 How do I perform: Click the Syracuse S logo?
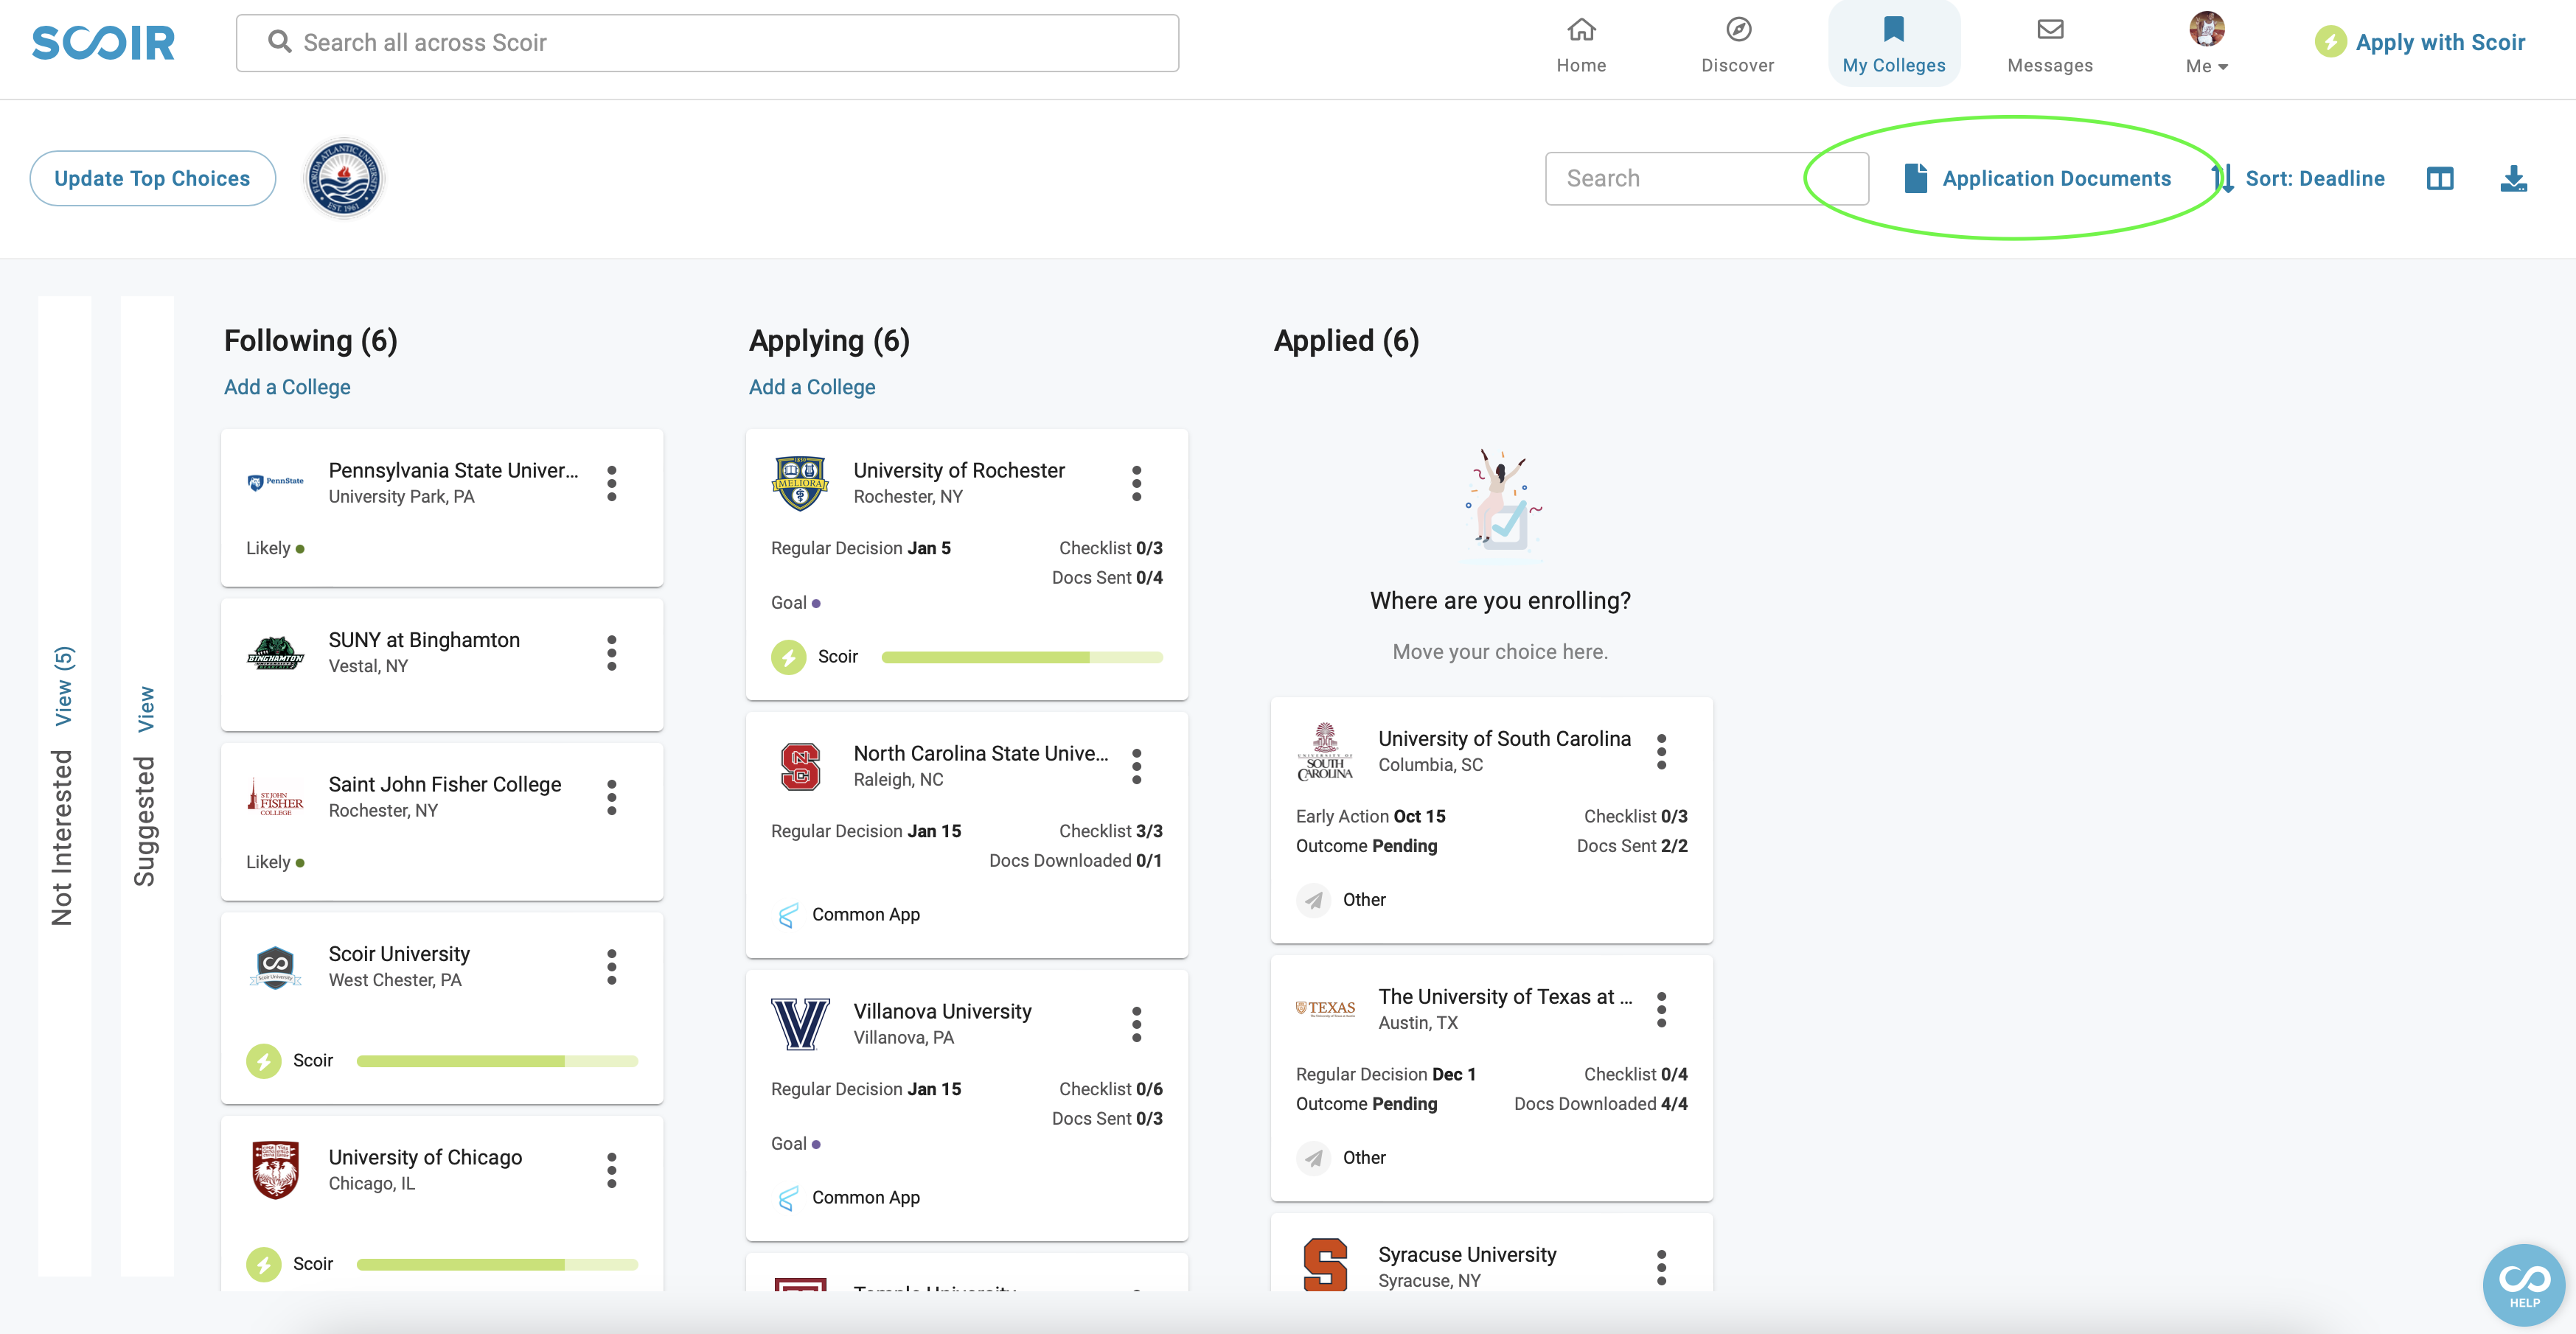pyautogui.click(x=1325, y=1265)
